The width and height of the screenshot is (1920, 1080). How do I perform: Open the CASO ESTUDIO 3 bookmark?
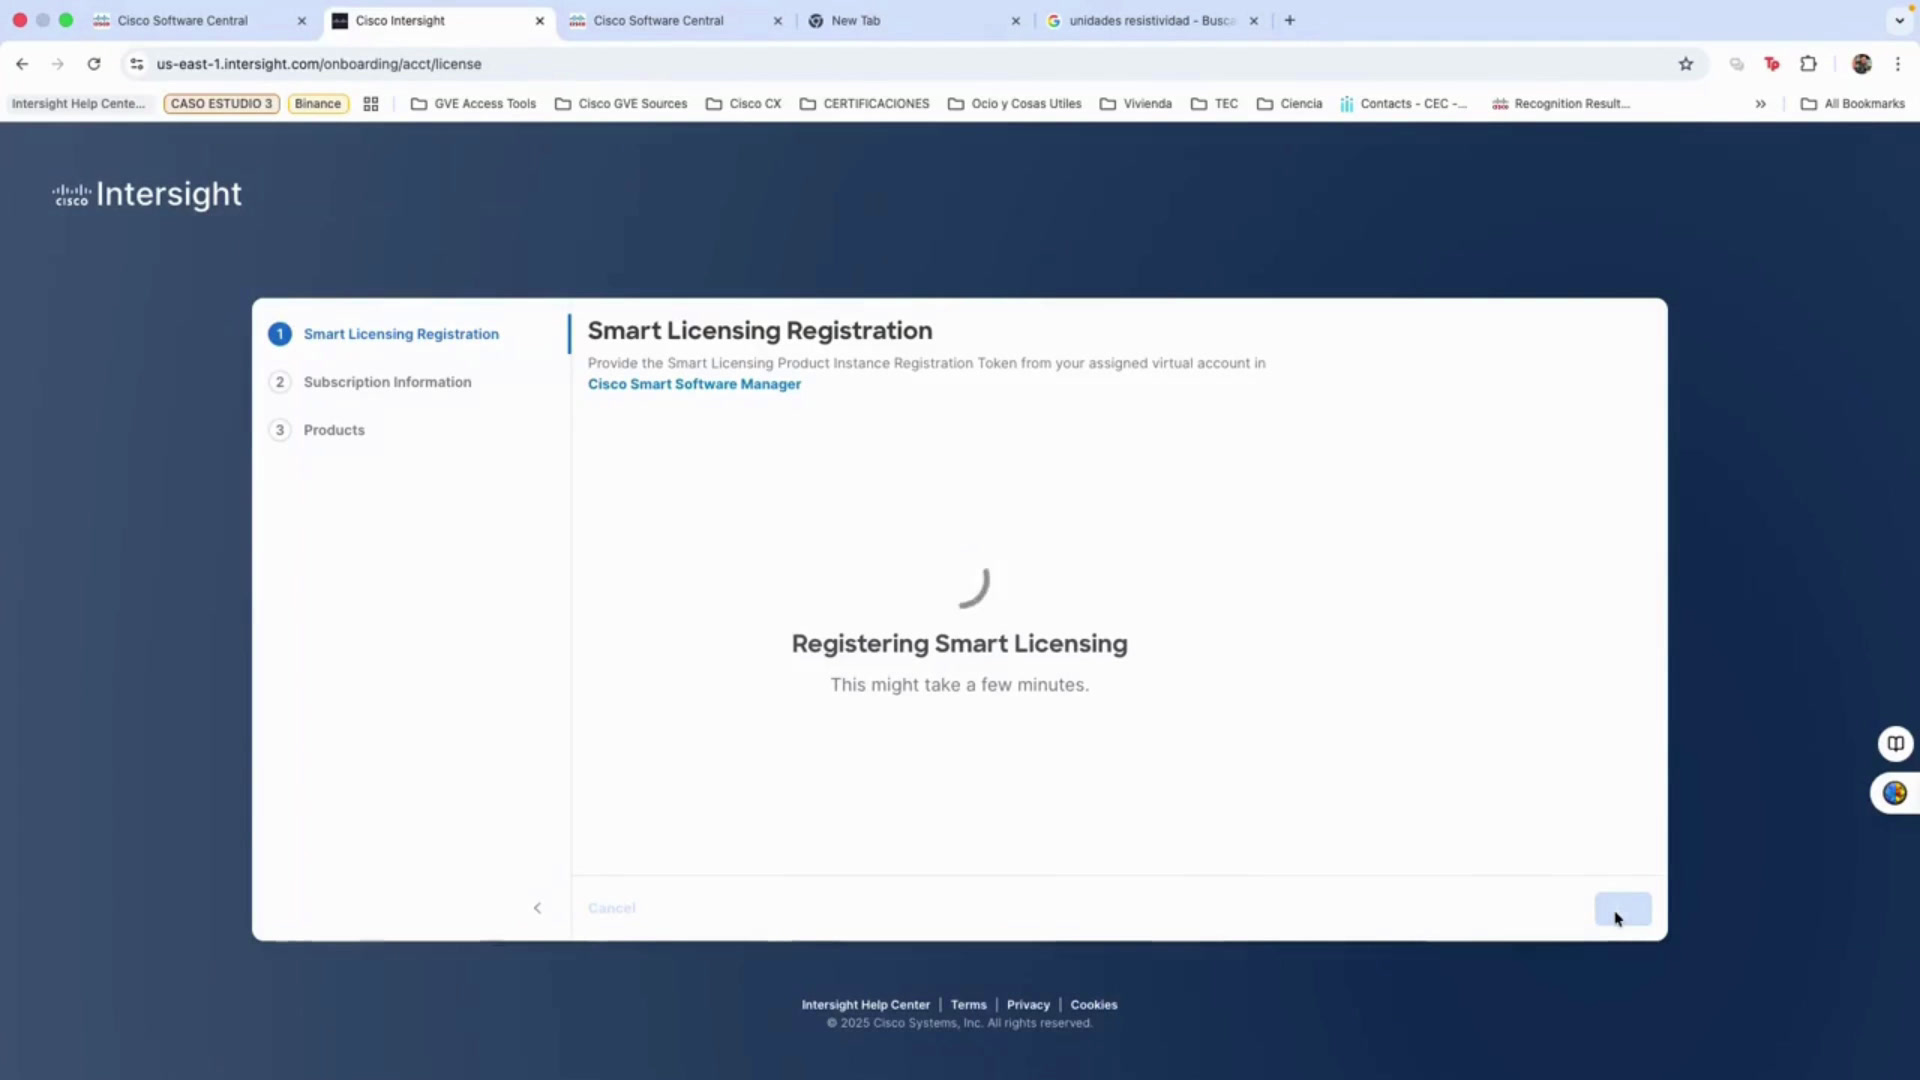[x=221, y=104]
